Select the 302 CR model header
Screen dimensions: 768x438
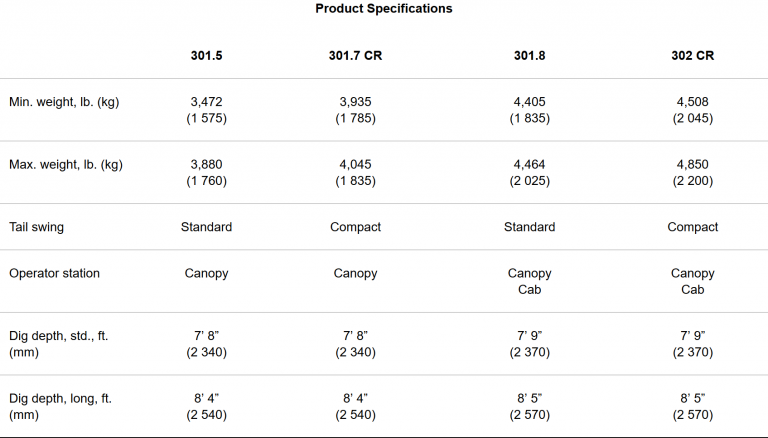point(693,55)
